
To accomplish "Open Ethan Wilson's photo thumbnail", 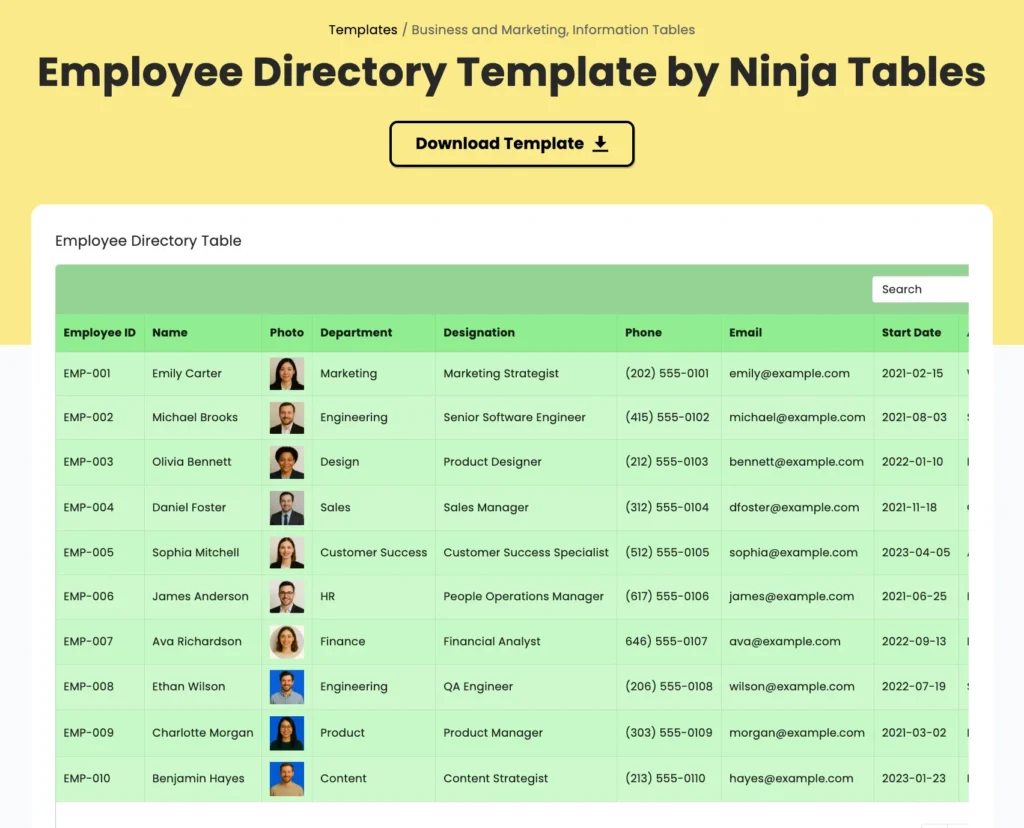I will tap(287, 686).
